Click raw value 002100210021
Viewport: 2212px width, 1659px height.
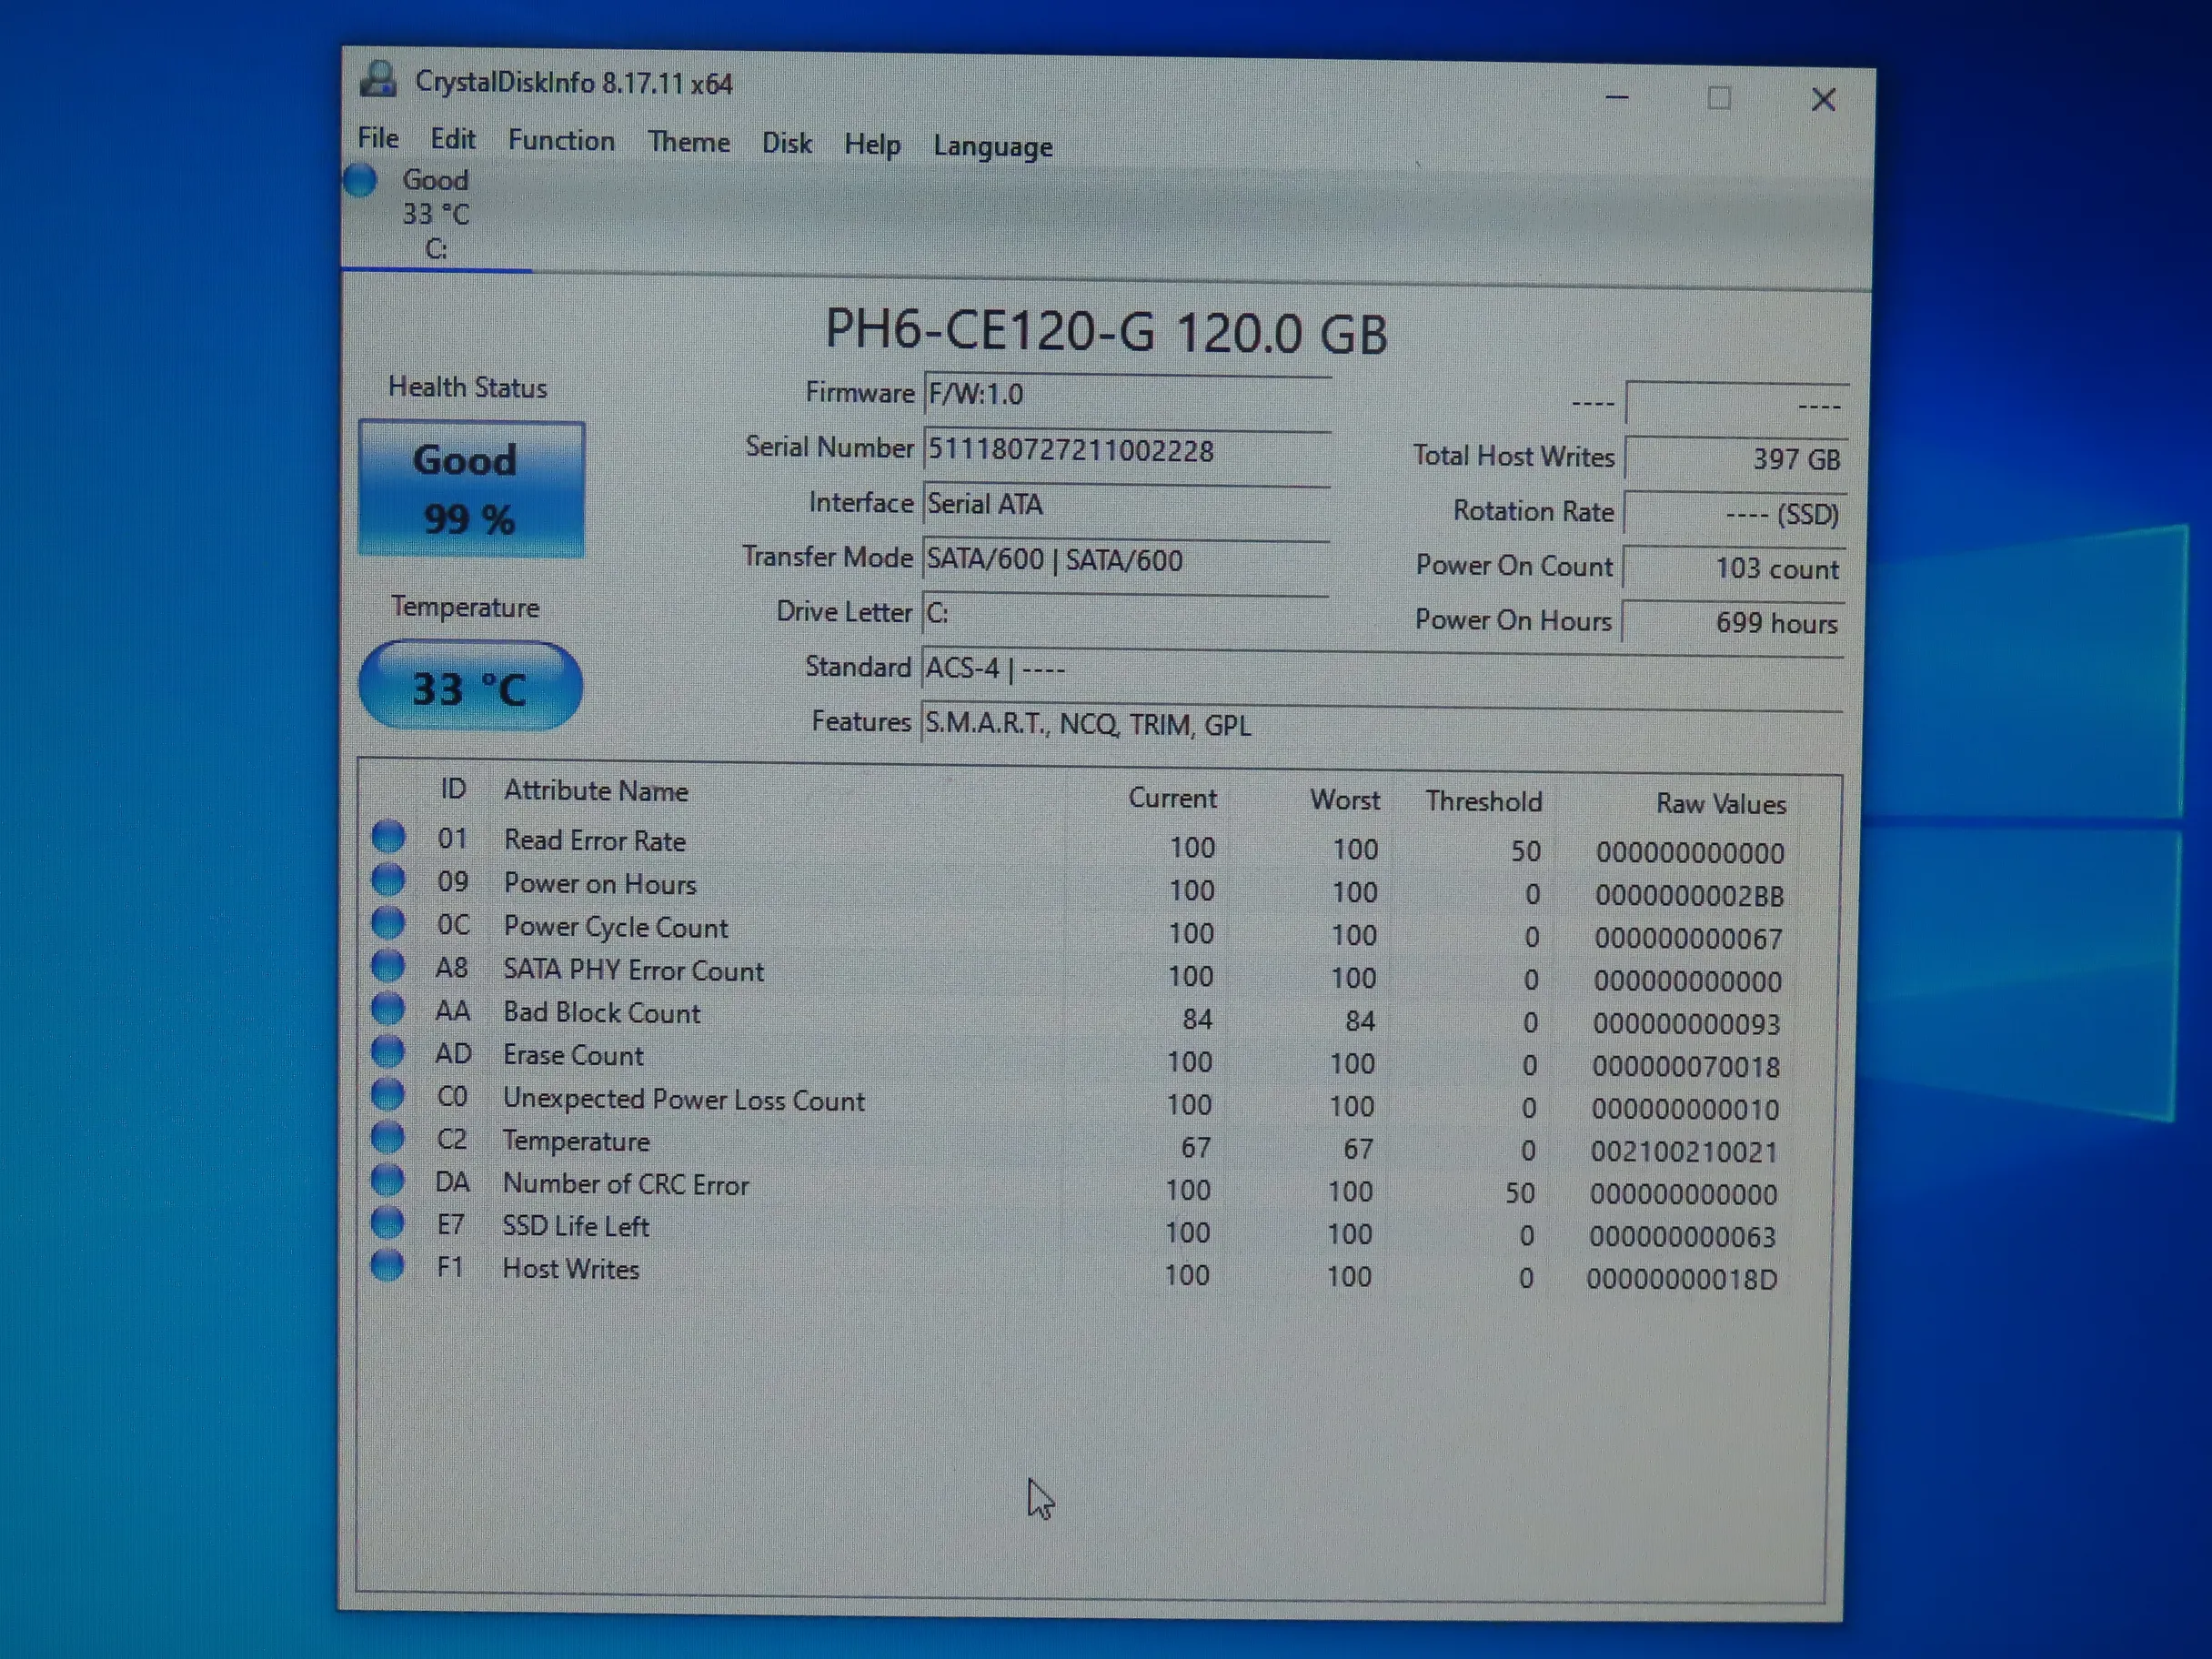coord(1684,1152)
